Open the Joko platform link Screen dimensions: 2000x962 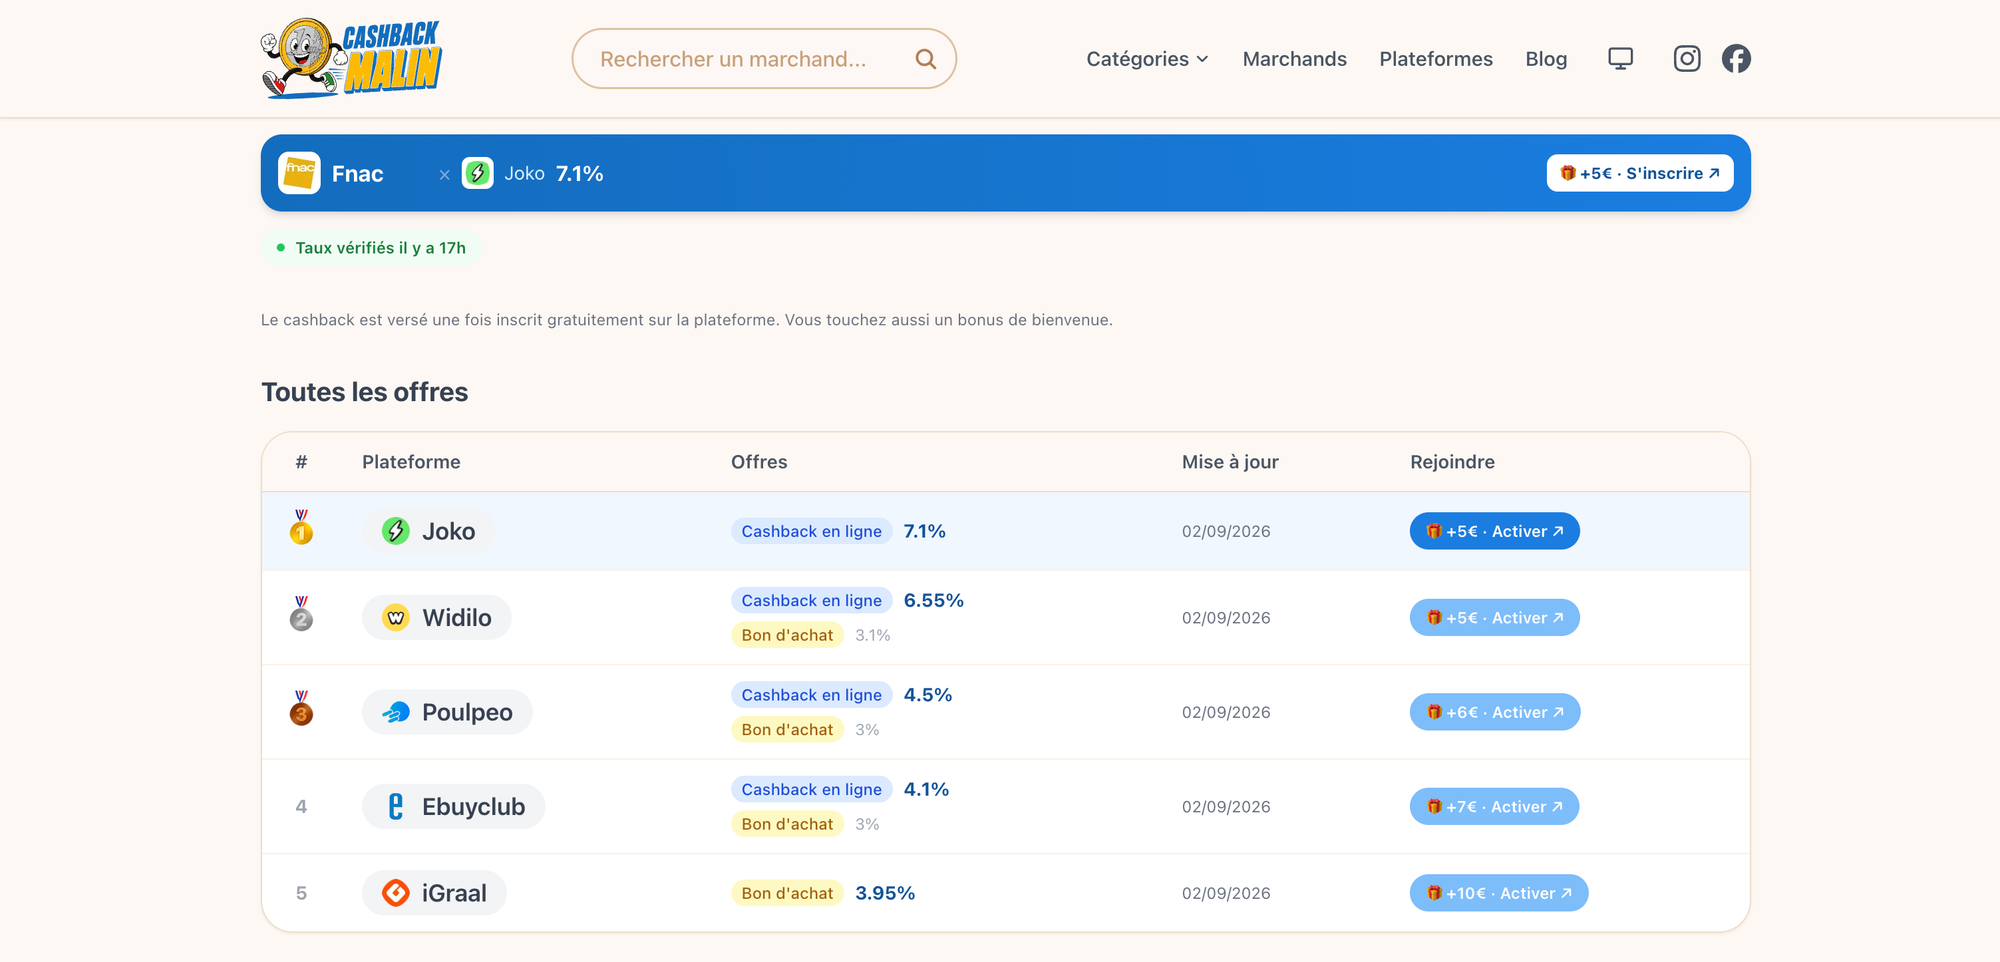coord(428,531)
